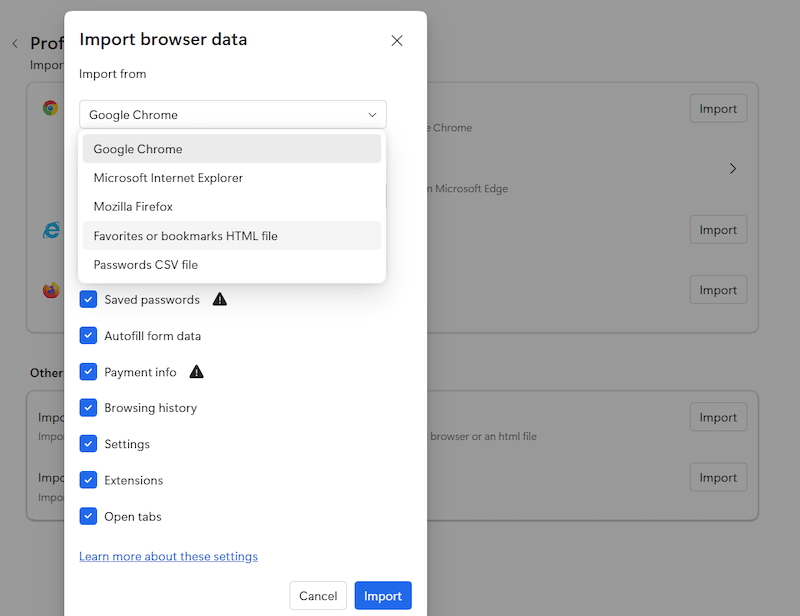
Task: Close the Import browser data dialog
Action: point(397,40)
